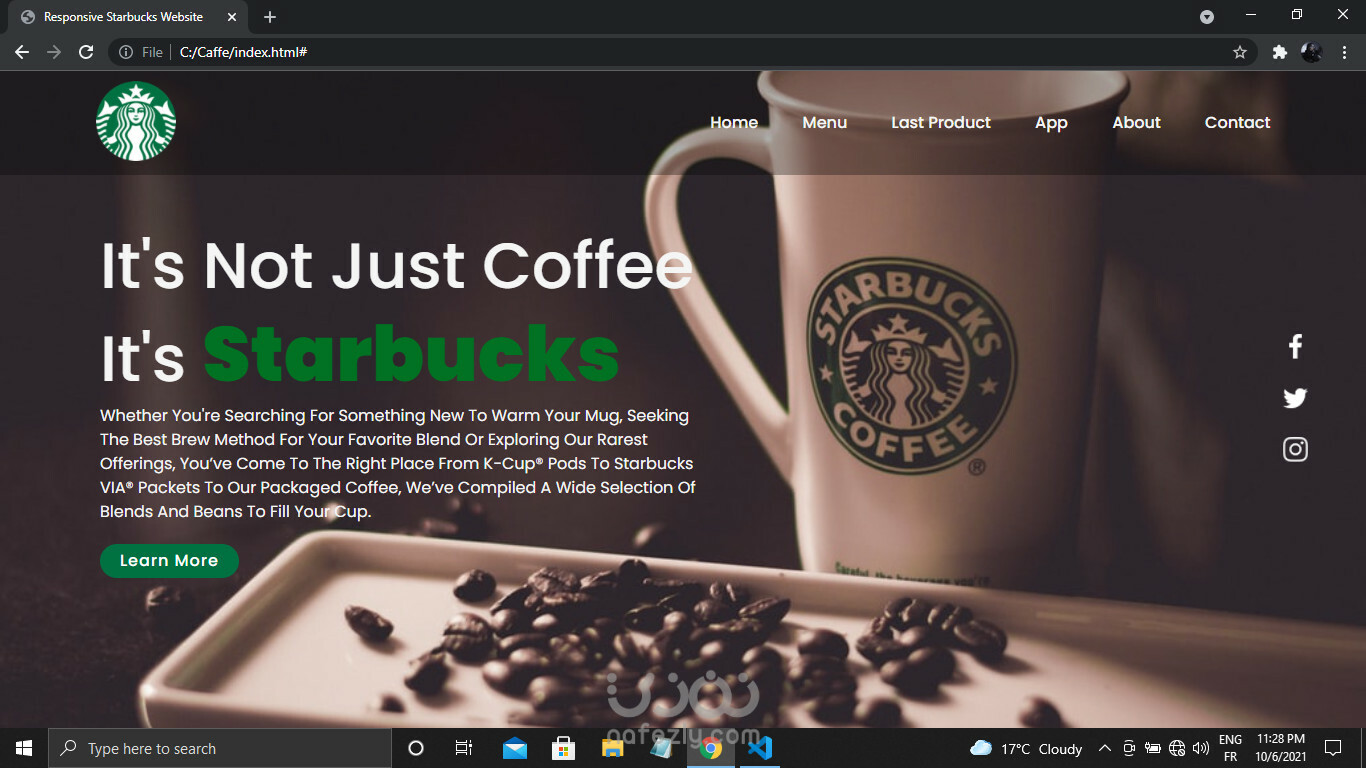The width and height of the screenshot is (1366, 768).
Task: Open the Facebook social icon
Action: pos(1295,347)
